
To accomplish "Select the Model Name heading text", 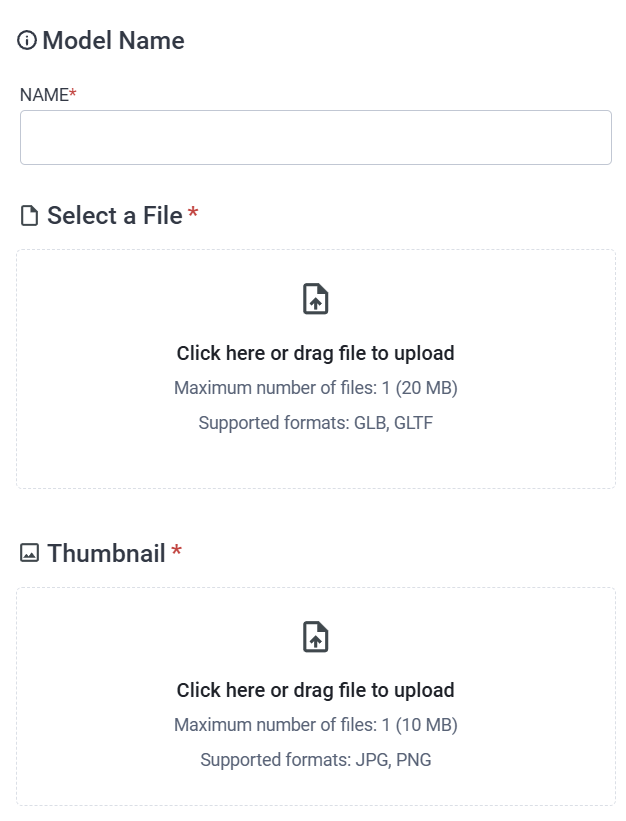I will (x=114, y=40).
